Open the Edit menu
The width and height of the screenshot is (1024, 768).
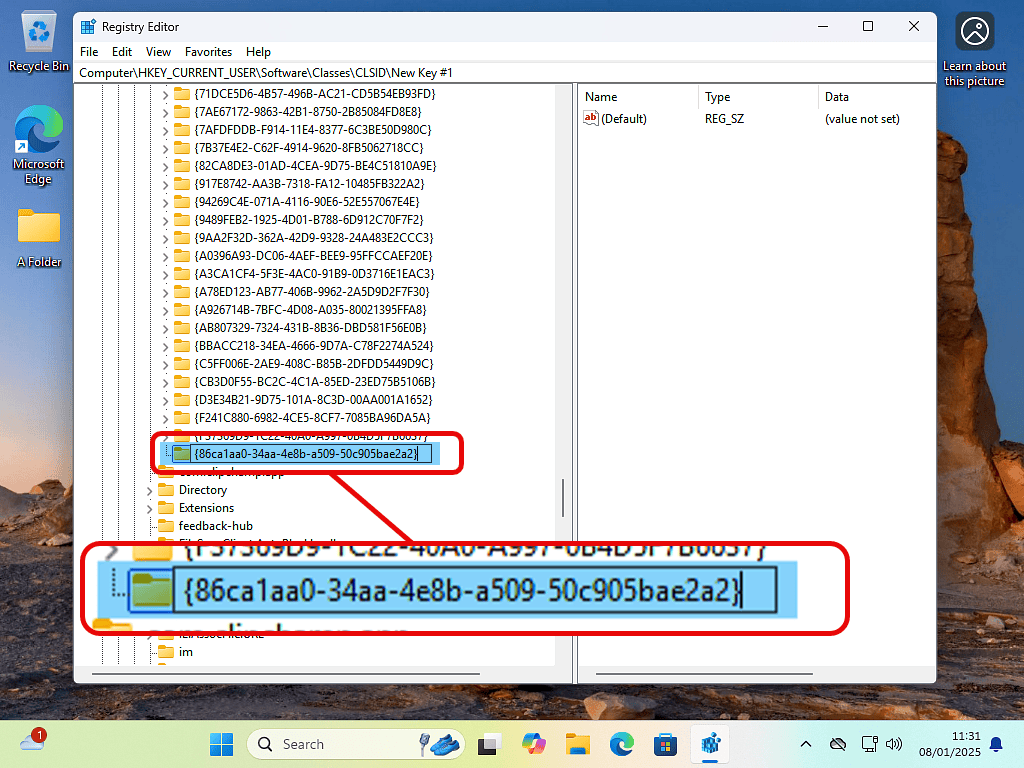[x=122, y=52]
